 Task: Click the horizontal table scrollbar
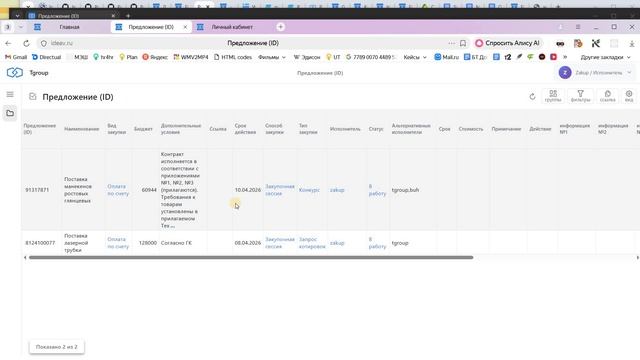click(251, 258)
